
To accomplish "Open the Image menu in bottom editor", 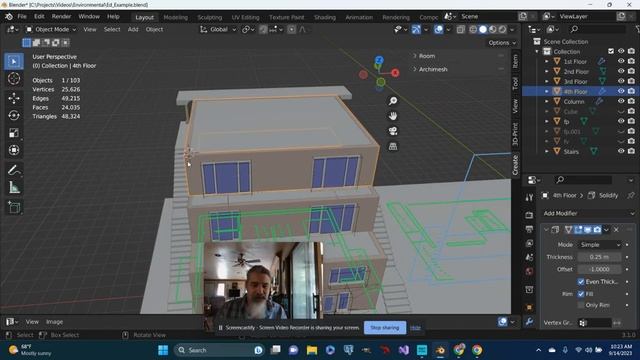I will [x=54, y=322].
